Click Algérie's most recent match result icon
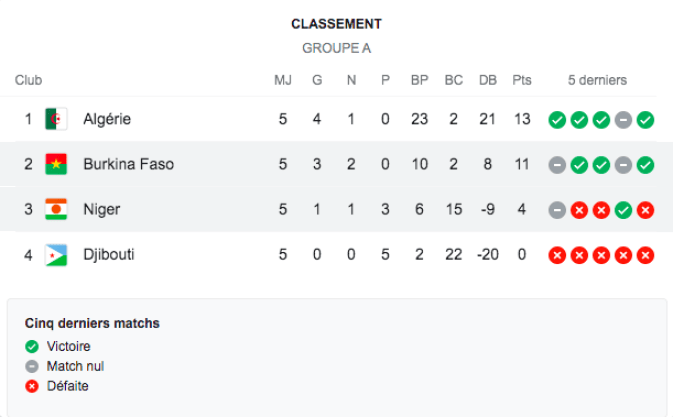The height and width of the screenshot is (417, 673). tap(646, 120)
